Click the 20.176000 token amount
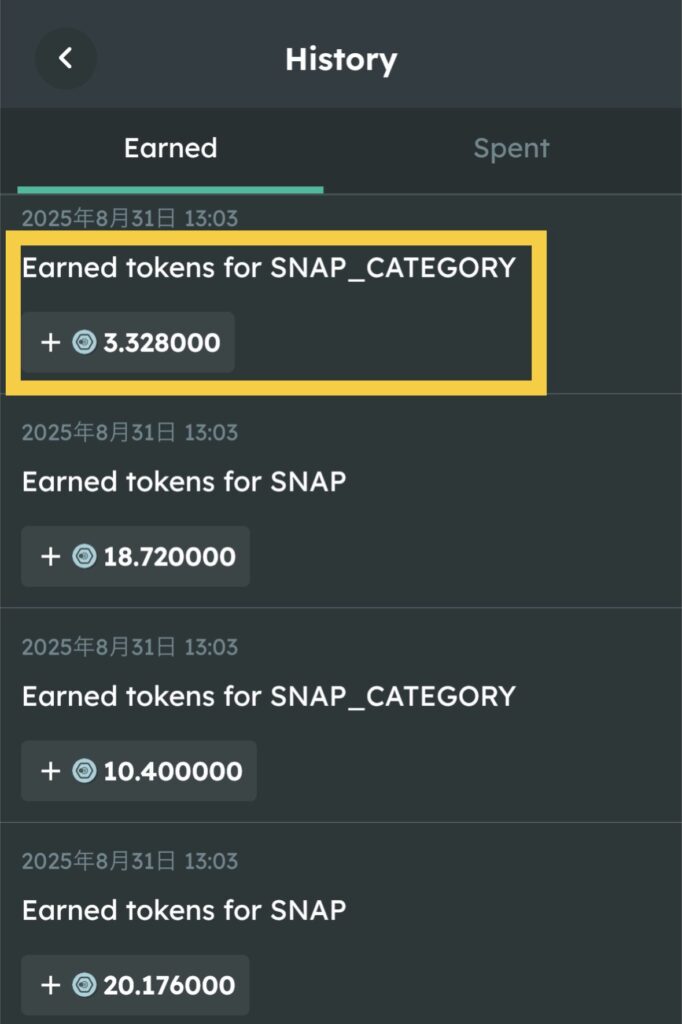 coord(169,985)
